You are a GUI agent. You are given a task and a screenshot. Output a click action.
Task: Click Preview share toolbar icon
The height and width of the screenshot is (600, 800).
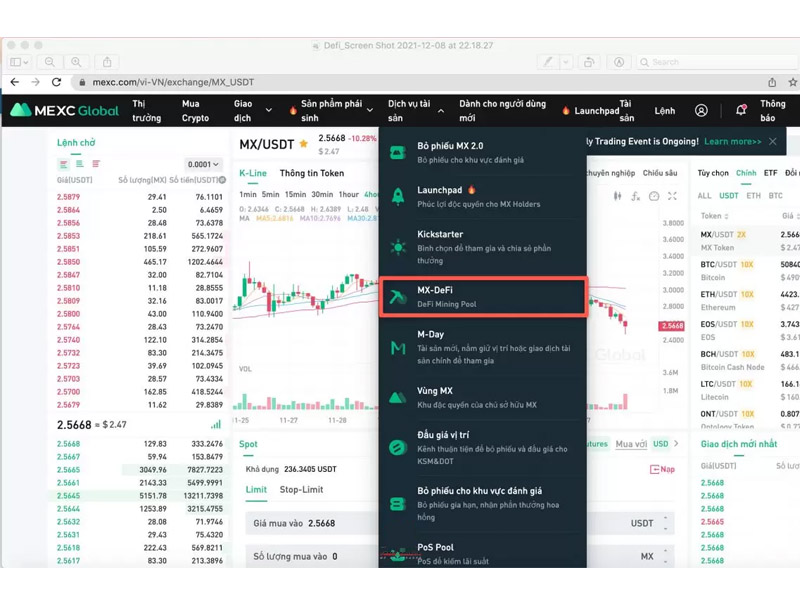click(107, 62)
